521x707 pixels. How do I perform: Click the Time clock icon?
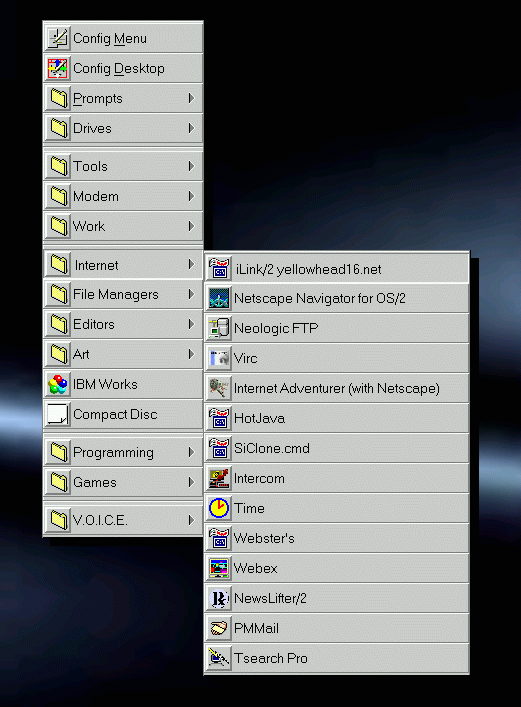[220, 508]
